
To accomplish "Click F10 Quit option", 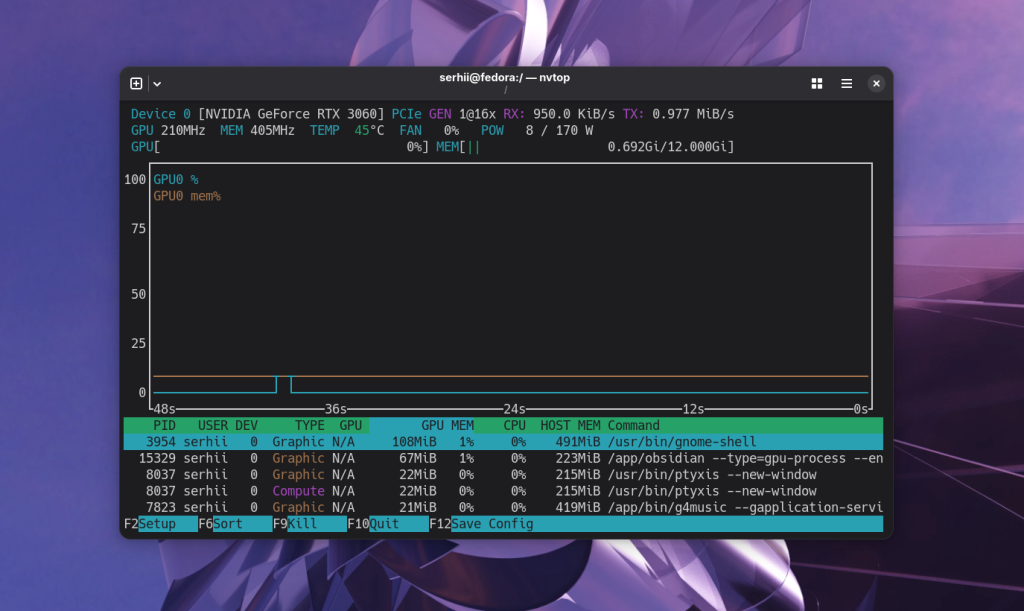I will 388,524.
